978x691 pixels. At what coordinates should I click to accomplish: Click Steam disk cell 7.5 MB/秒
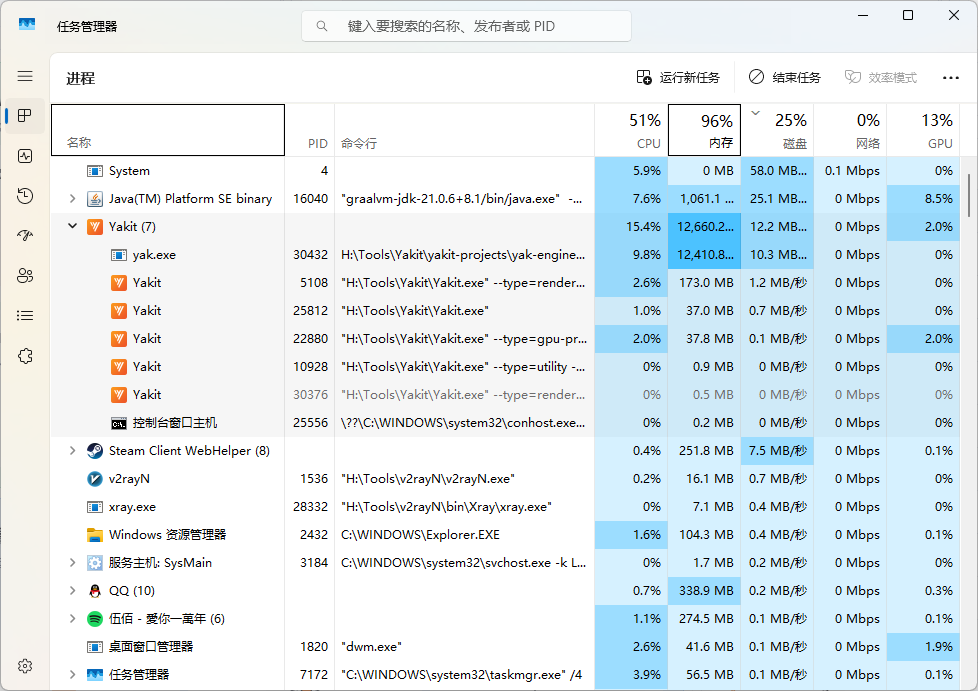(x=777, y=451)
